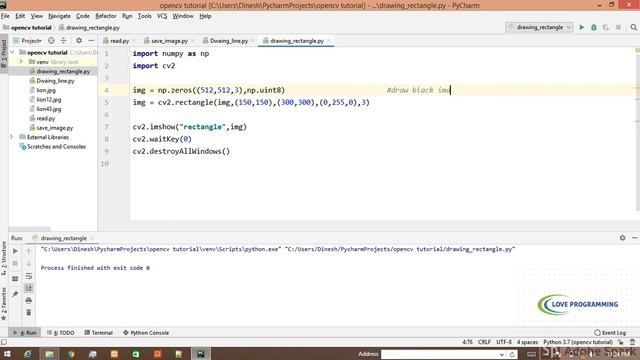Click the Stop square in the Run panel
Viewport: 640px width, 360px height.
(15, 263)
